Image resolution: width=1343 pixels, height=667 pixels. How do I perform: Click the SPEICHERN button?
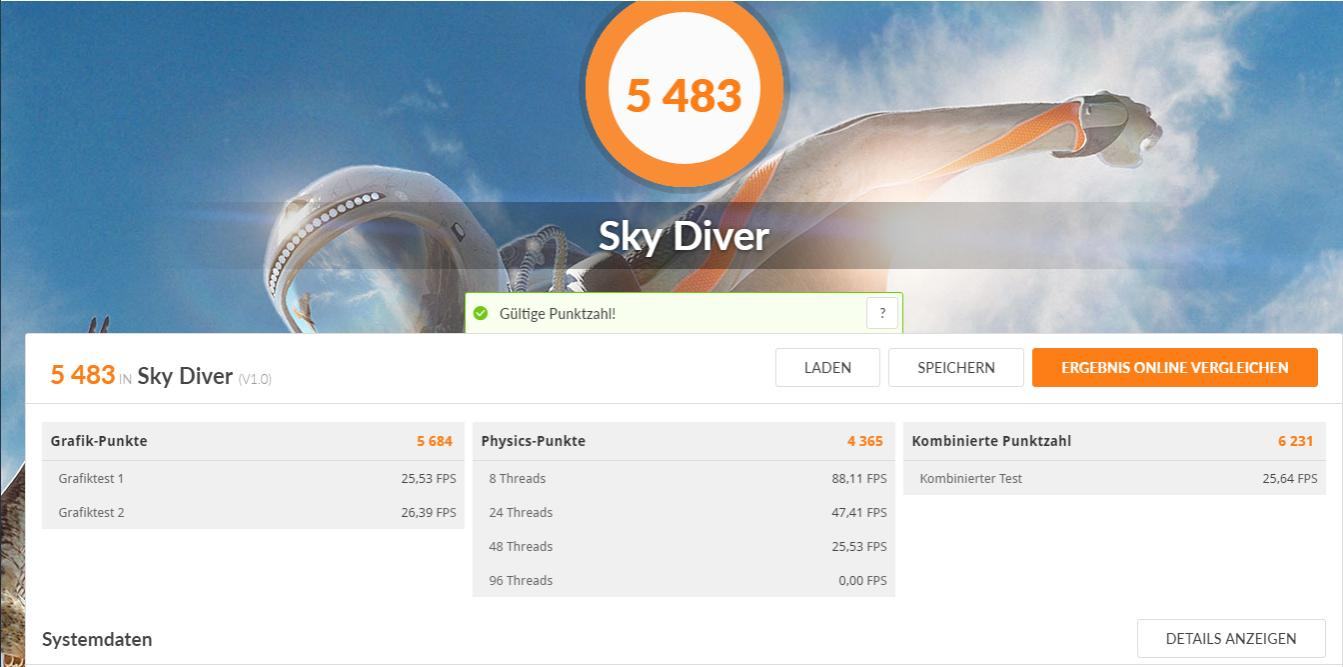tap(956, 367)
